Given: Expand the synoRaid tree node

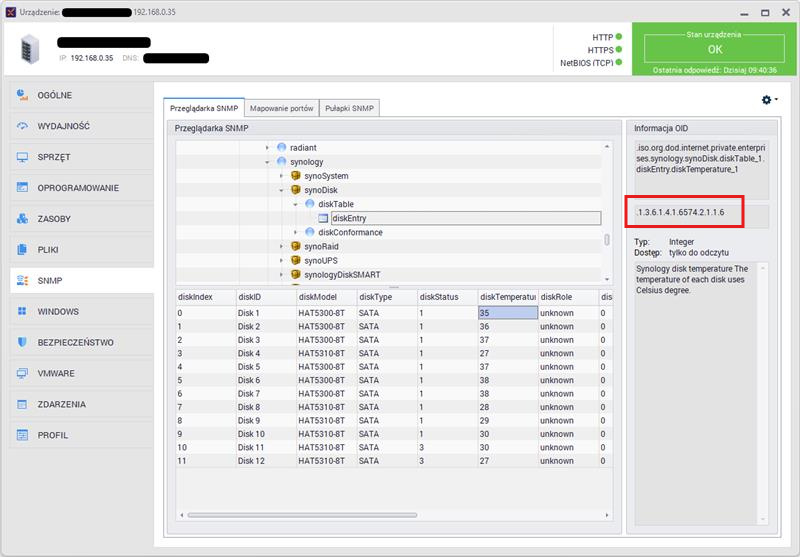Looking at the screenshot, I should (282, 246).
